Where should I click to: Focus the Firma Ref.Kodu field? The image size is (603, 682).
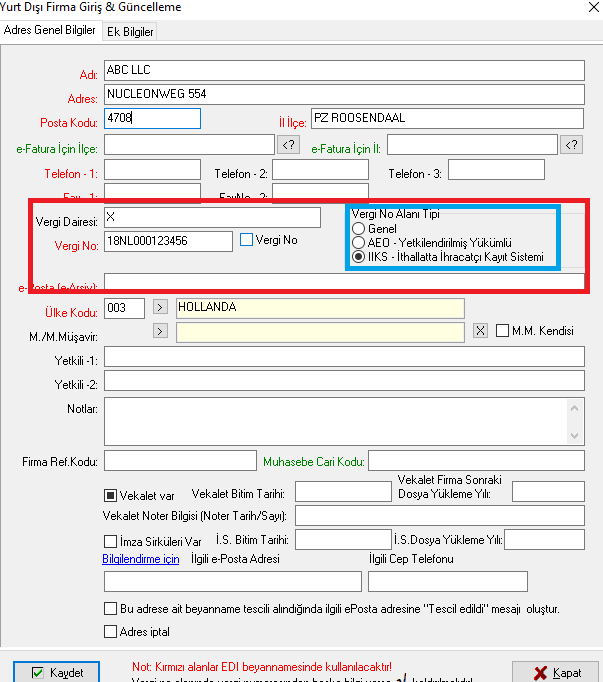(180, 461)
